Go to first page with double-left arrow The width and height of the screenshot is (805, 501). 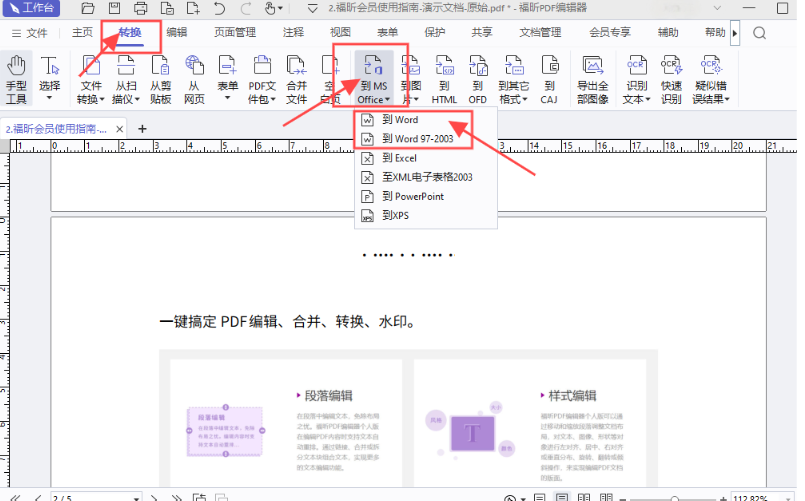(x=15, y=497)
